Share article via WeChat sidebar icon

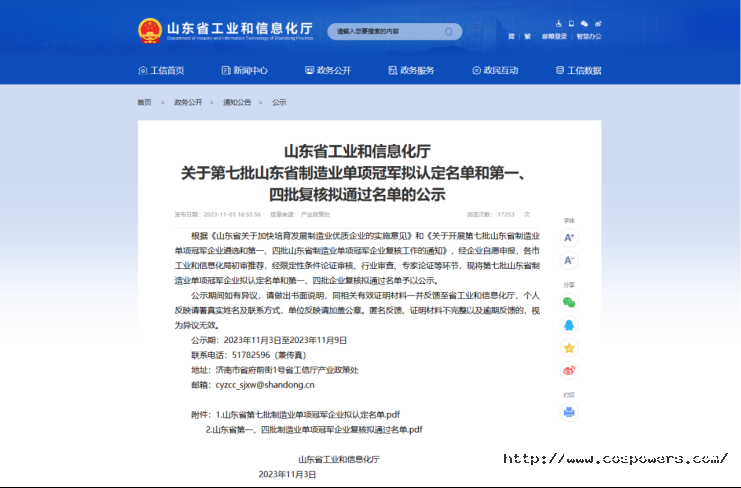tap(569, 300)
